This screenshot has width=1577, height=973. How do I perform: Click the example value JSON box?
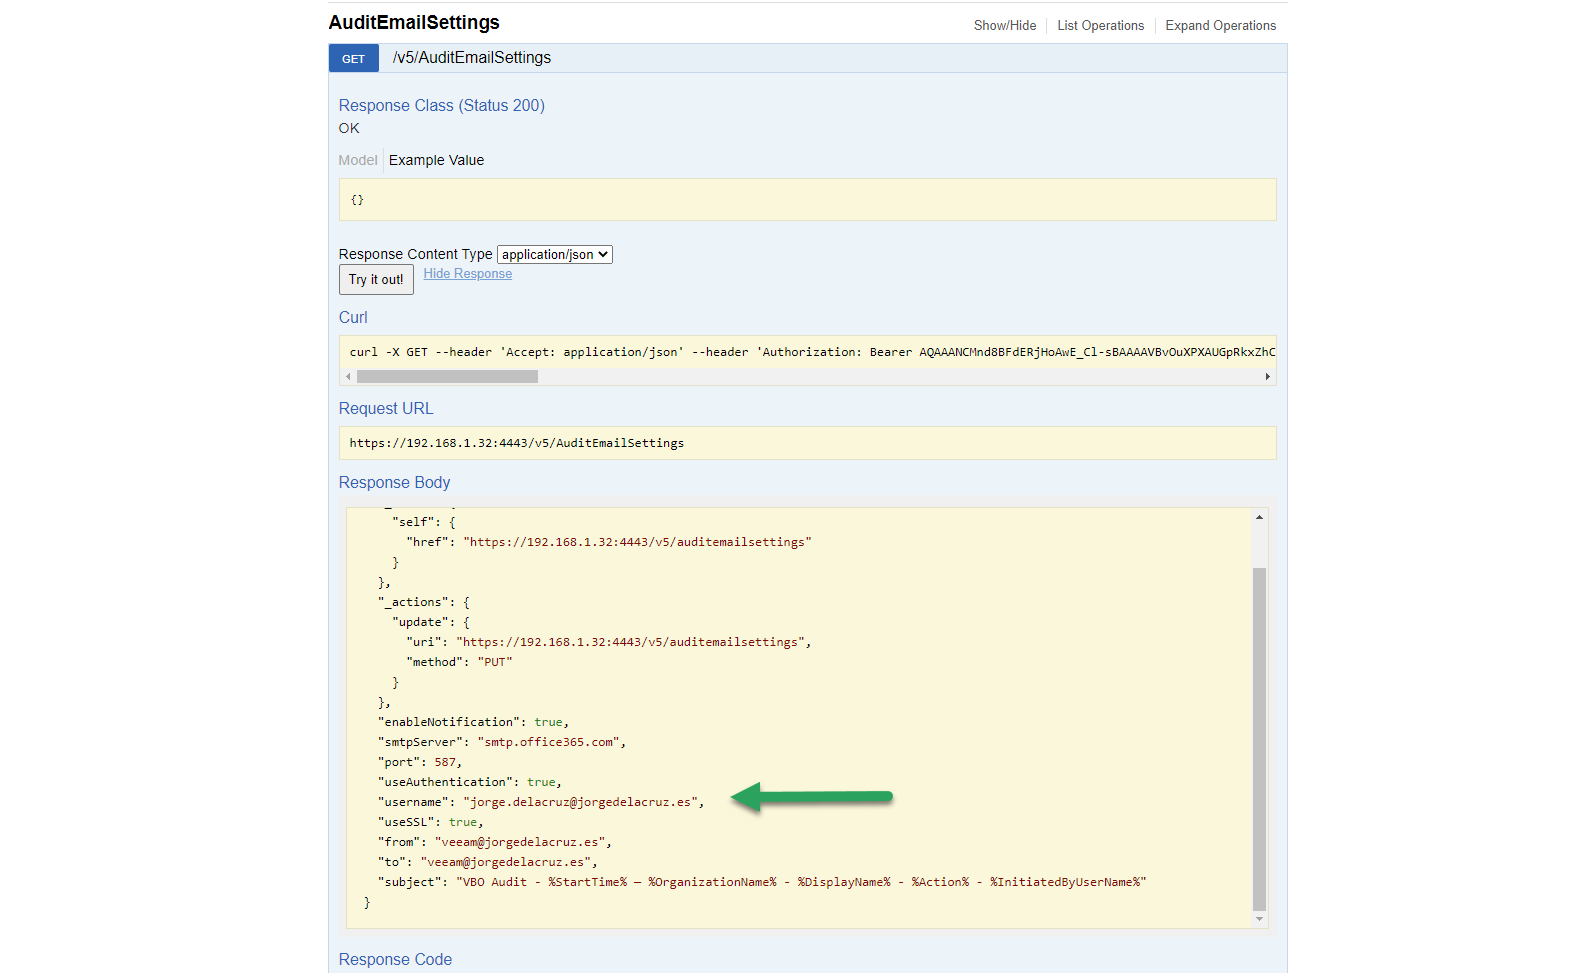pyautogui.click(x=807, y=200)
